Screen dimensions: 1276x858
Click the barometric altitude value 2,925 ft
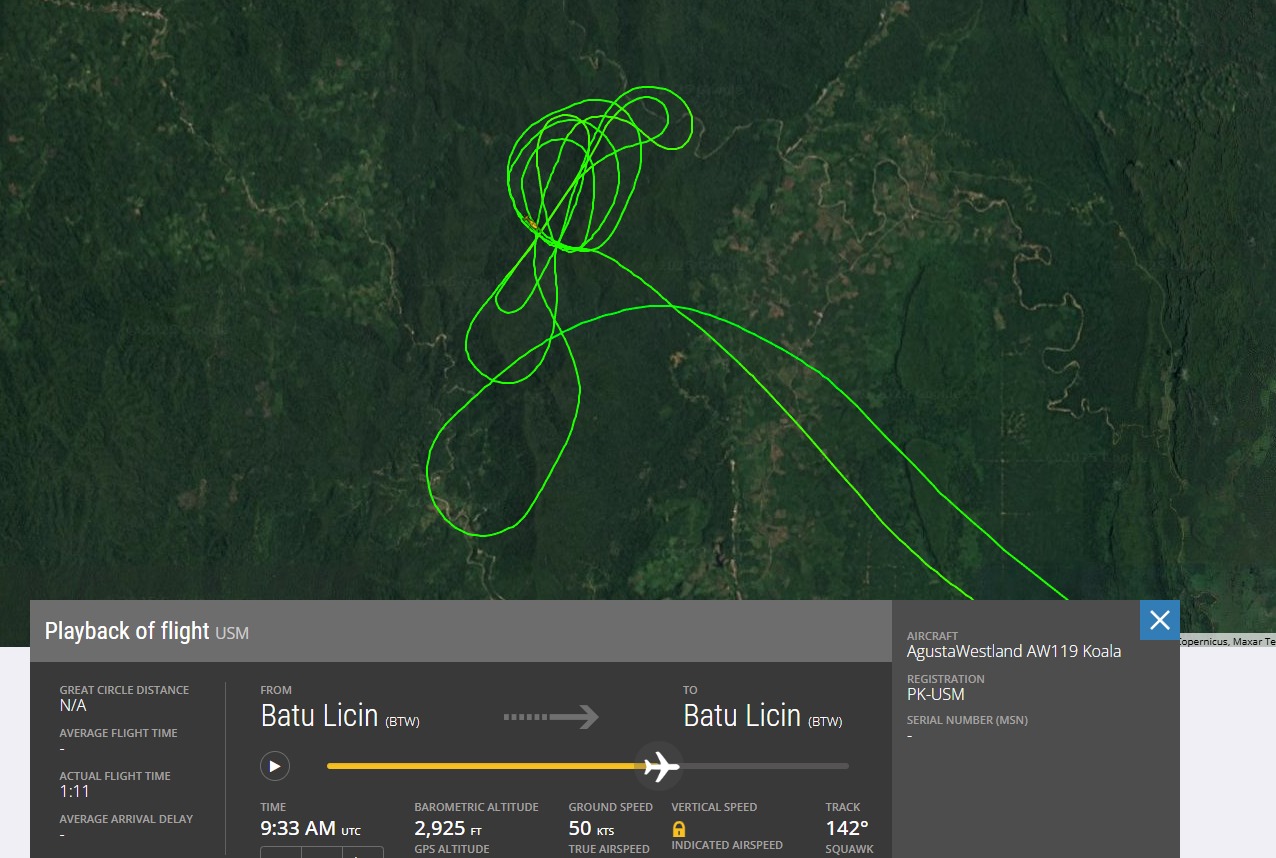448,828
